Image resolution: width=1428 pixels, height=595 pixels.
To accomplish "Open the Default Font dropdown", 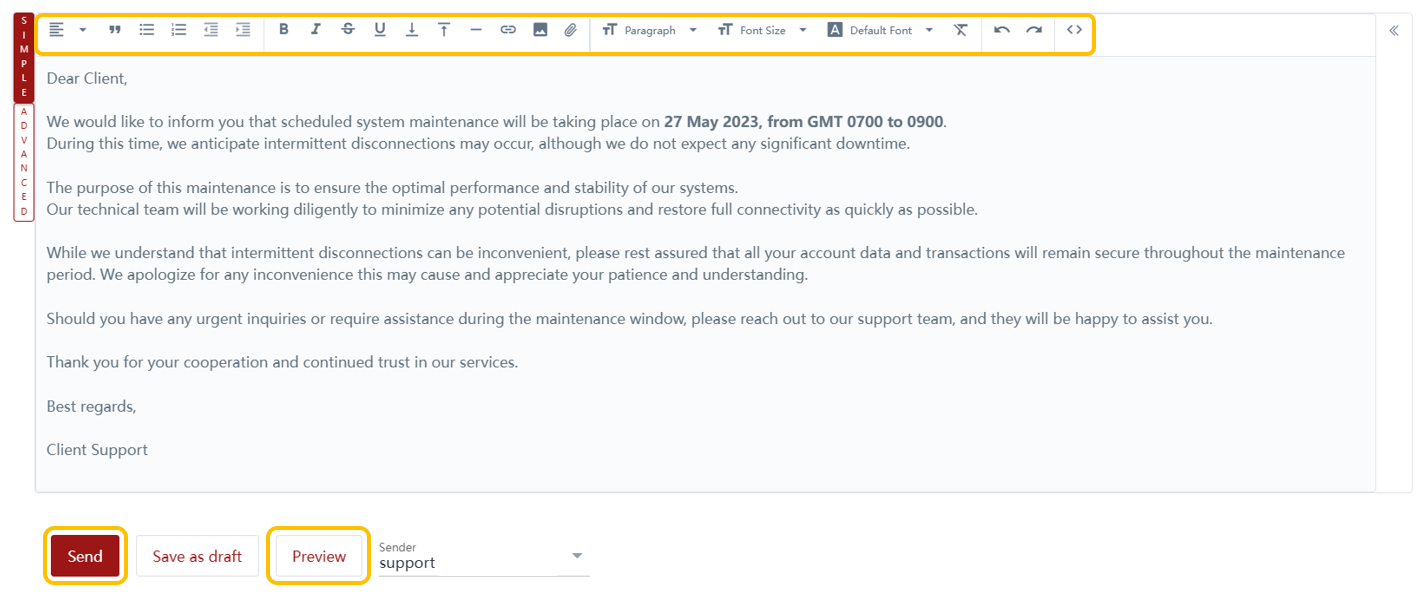I will (880, 30).
